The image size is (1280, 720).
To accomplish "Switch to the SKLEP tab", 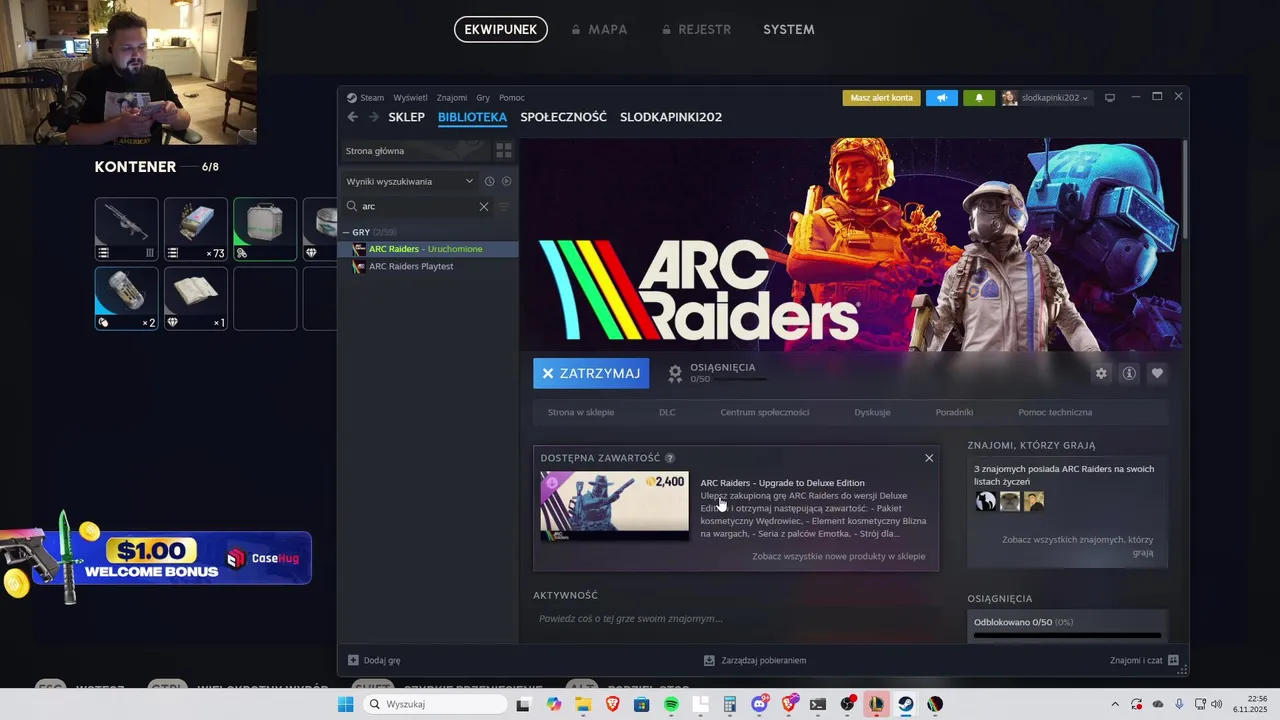I will (406, 117).
